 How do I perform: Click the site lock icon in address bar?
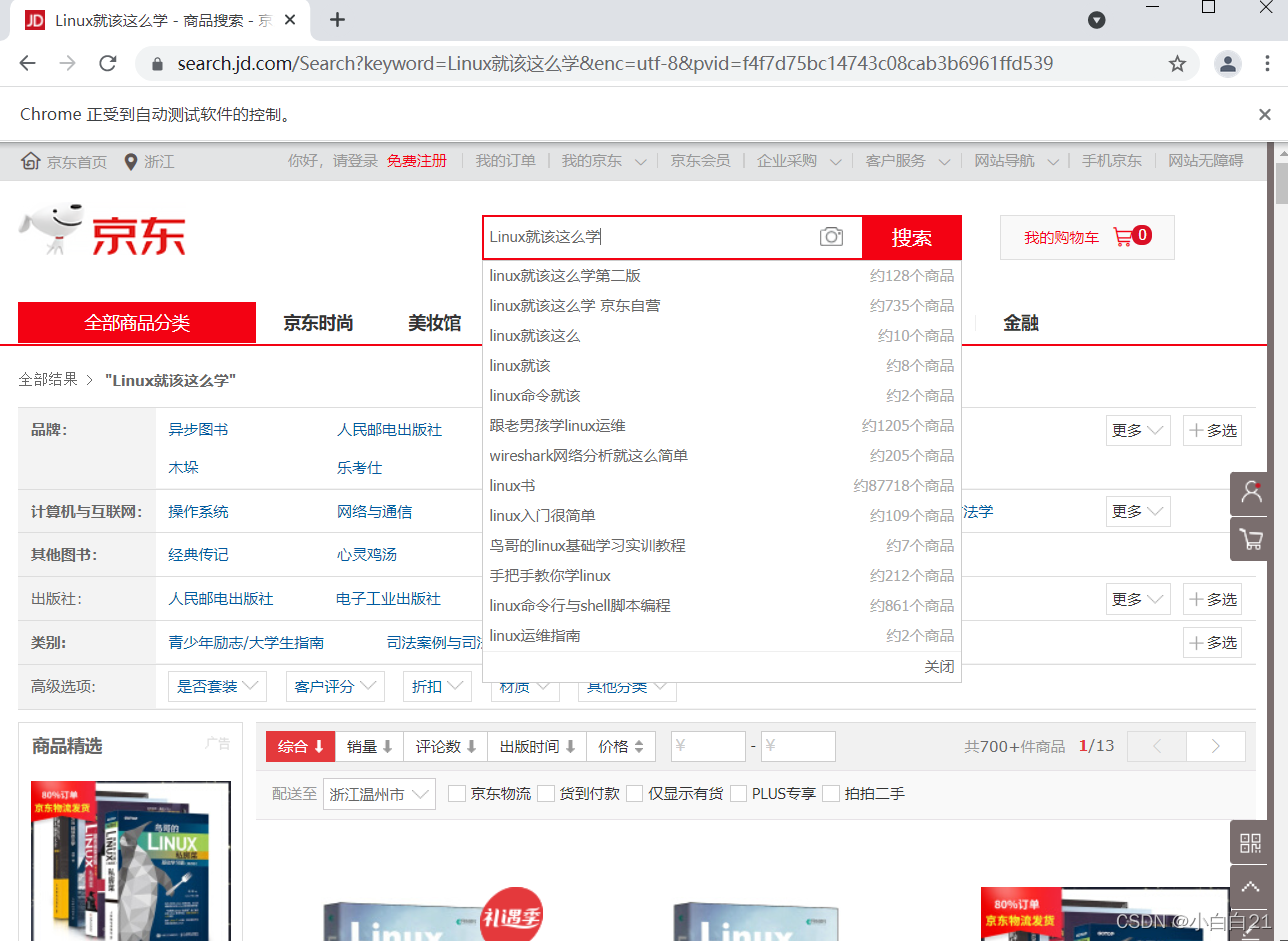(x=156, y=64)
